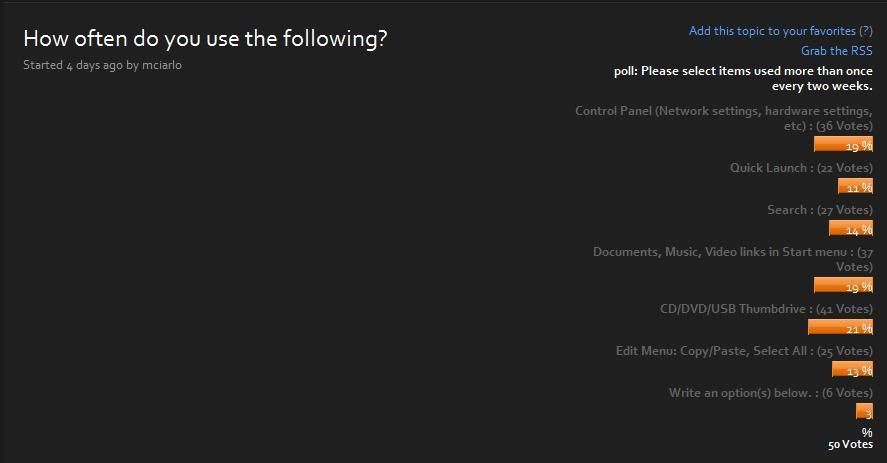Click the CD/DVD/USB Thumbdrive 21% bar
Viewport: 887px width, 463px height.
pyautogui.click(x=840, y=327)
